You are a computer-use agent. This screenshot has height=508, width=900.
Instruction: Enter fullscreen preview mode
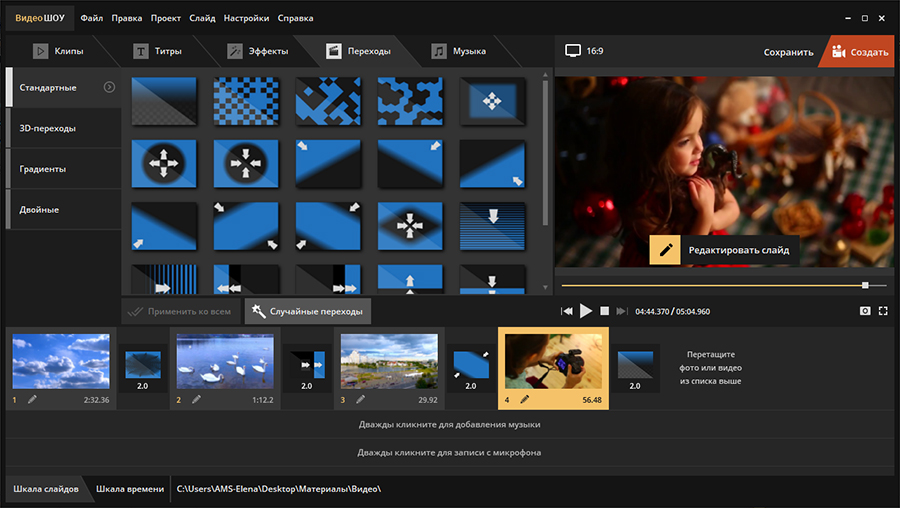click(883, 311)
